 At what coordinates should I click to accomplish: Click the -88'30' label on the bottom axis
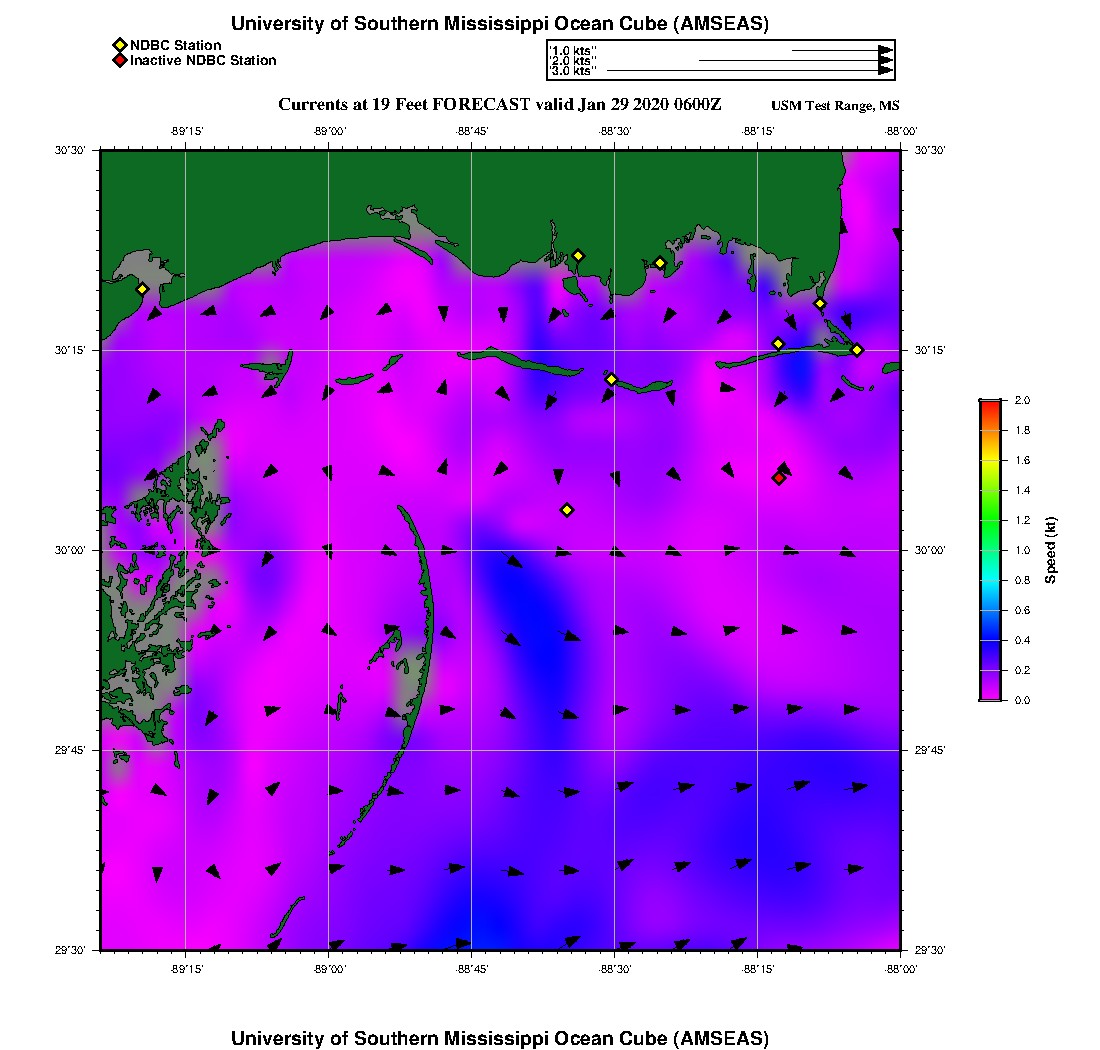coord(615,969)
